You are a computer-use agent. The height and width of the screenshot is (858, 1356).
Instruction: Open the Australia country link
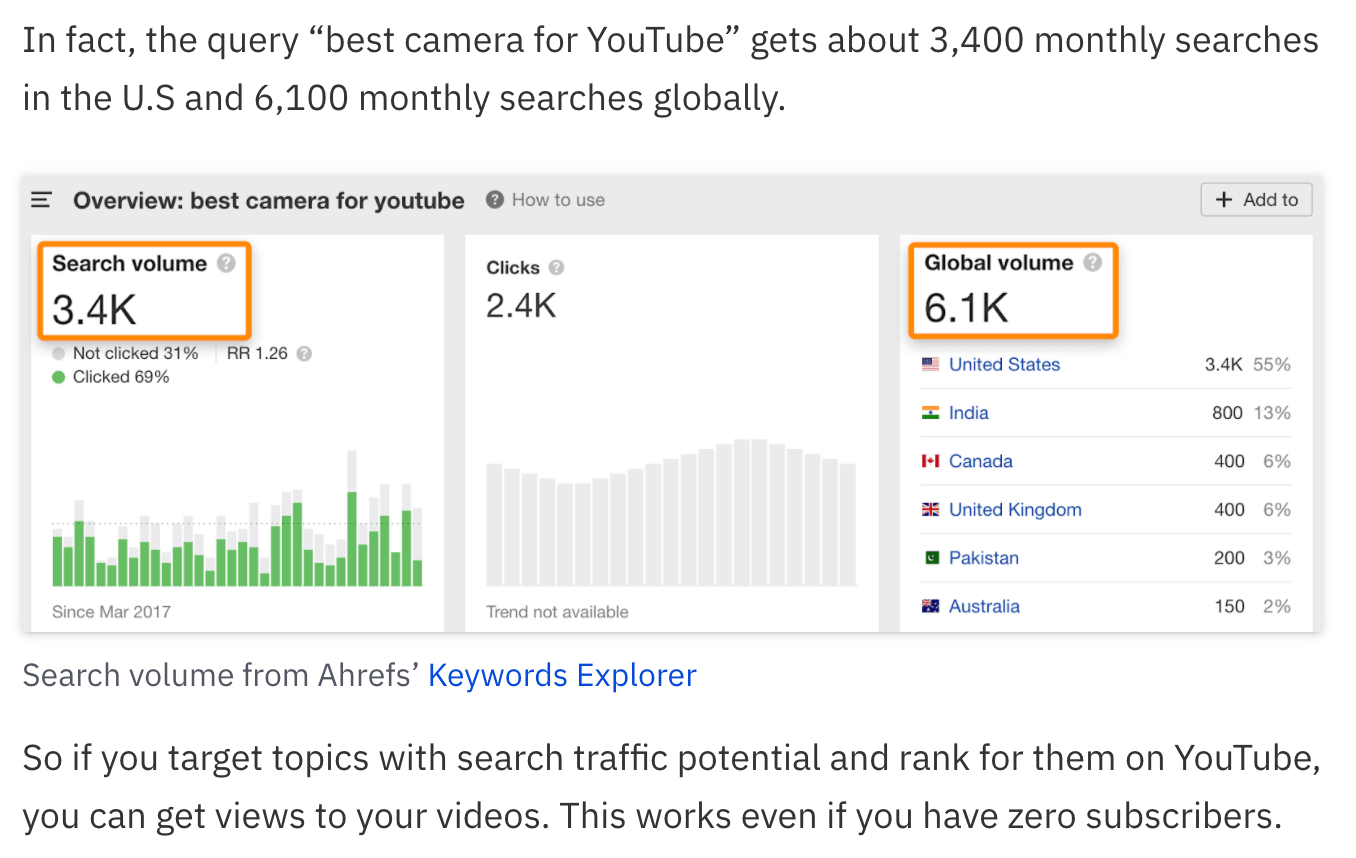(x=984, y=606)
